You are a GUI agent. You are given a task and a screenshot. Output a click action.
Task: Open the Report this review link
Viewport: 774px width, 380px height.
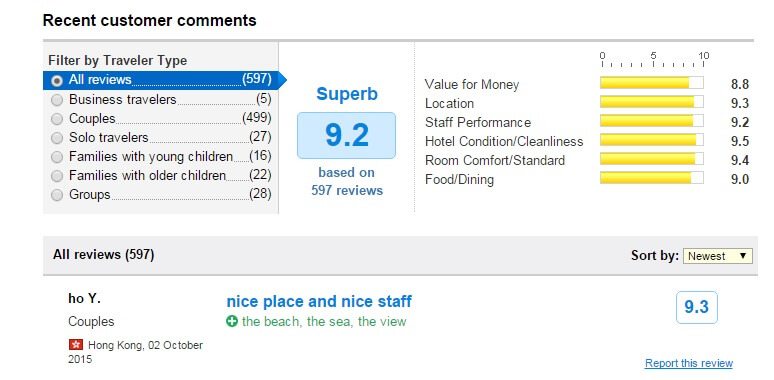point(689,363)
